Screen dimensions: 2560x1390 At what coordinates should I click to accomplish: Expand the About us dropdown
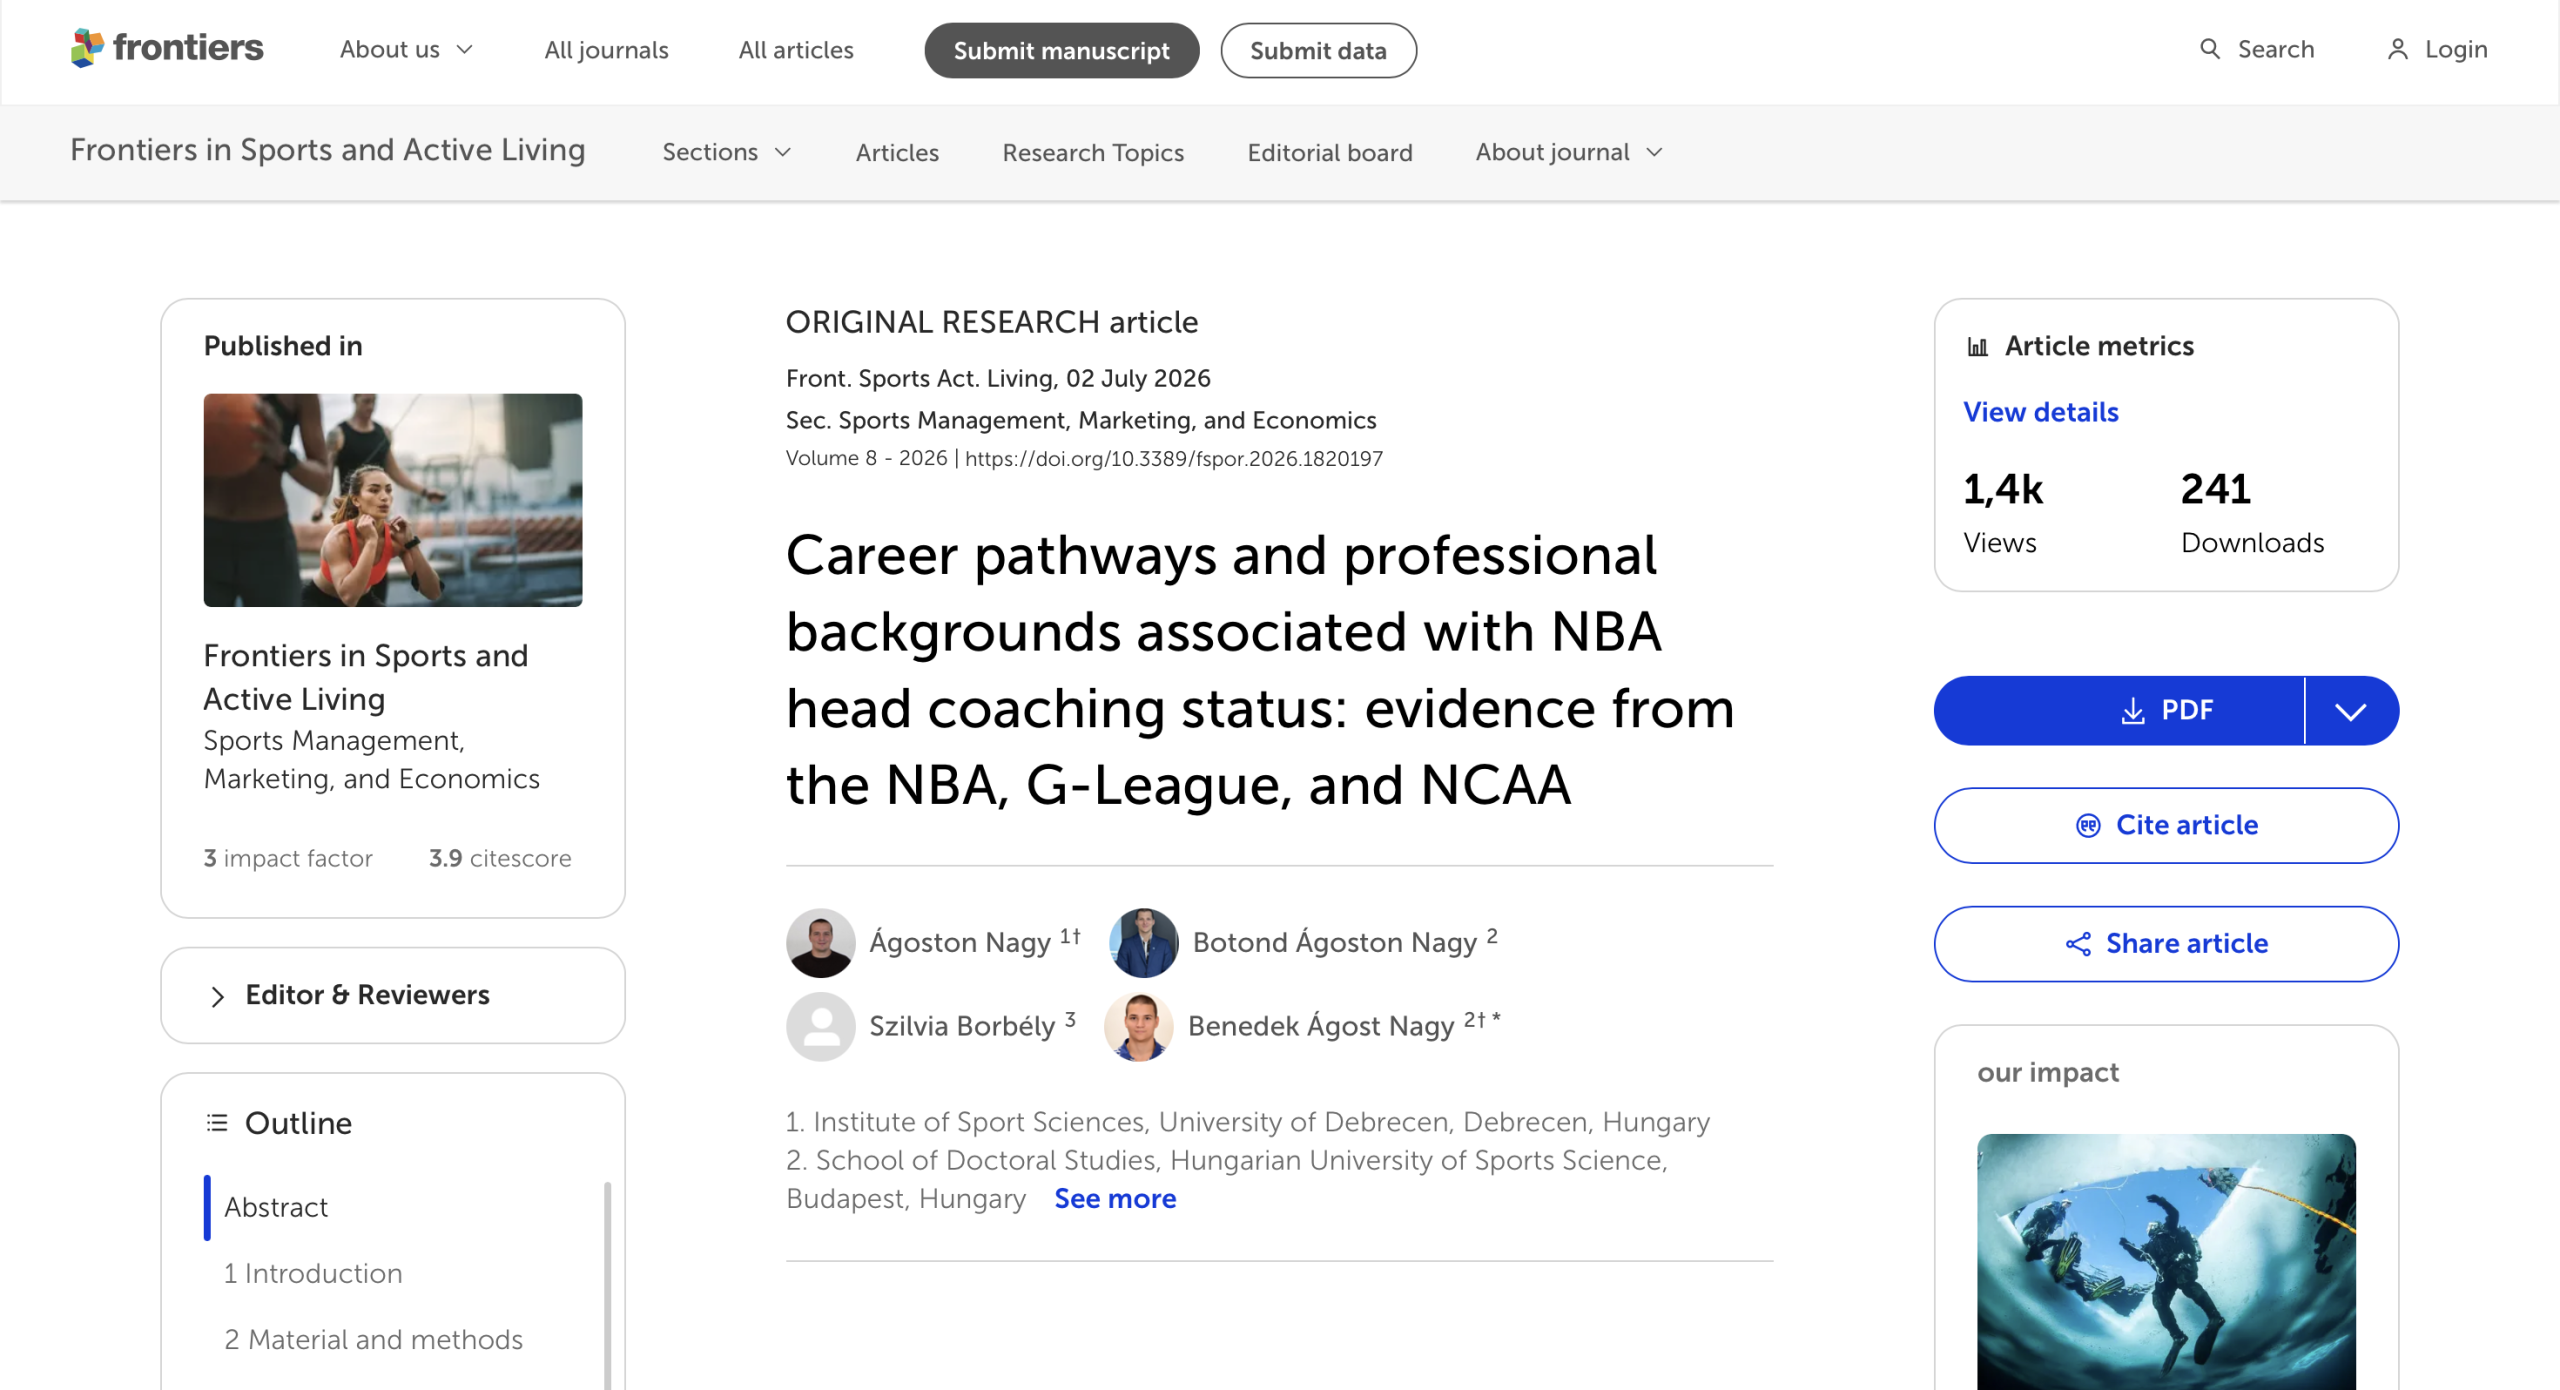(406, 50)
